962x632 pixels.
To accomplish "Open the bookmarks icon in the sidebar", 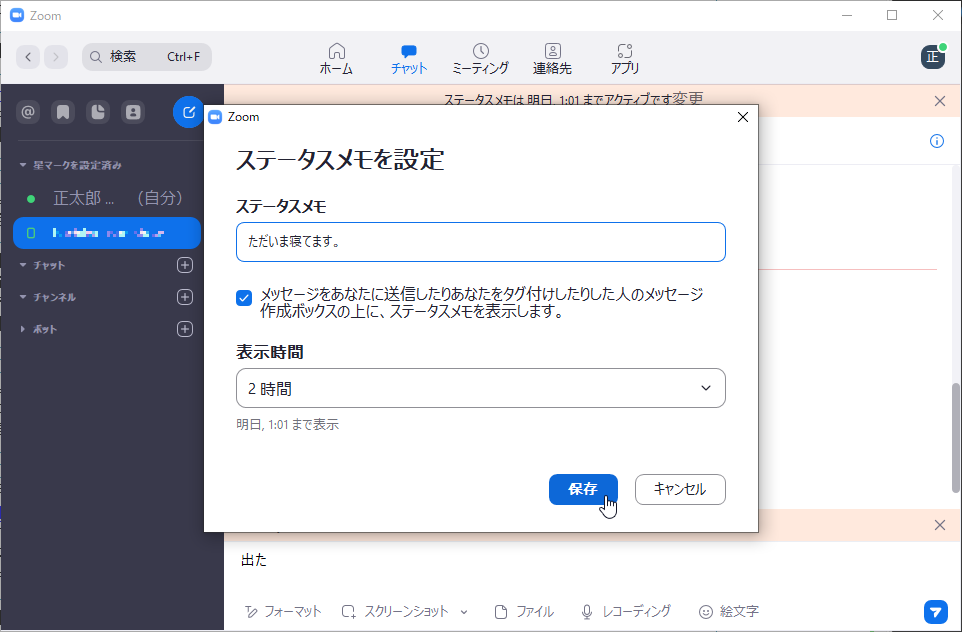I will pos(63,112).
